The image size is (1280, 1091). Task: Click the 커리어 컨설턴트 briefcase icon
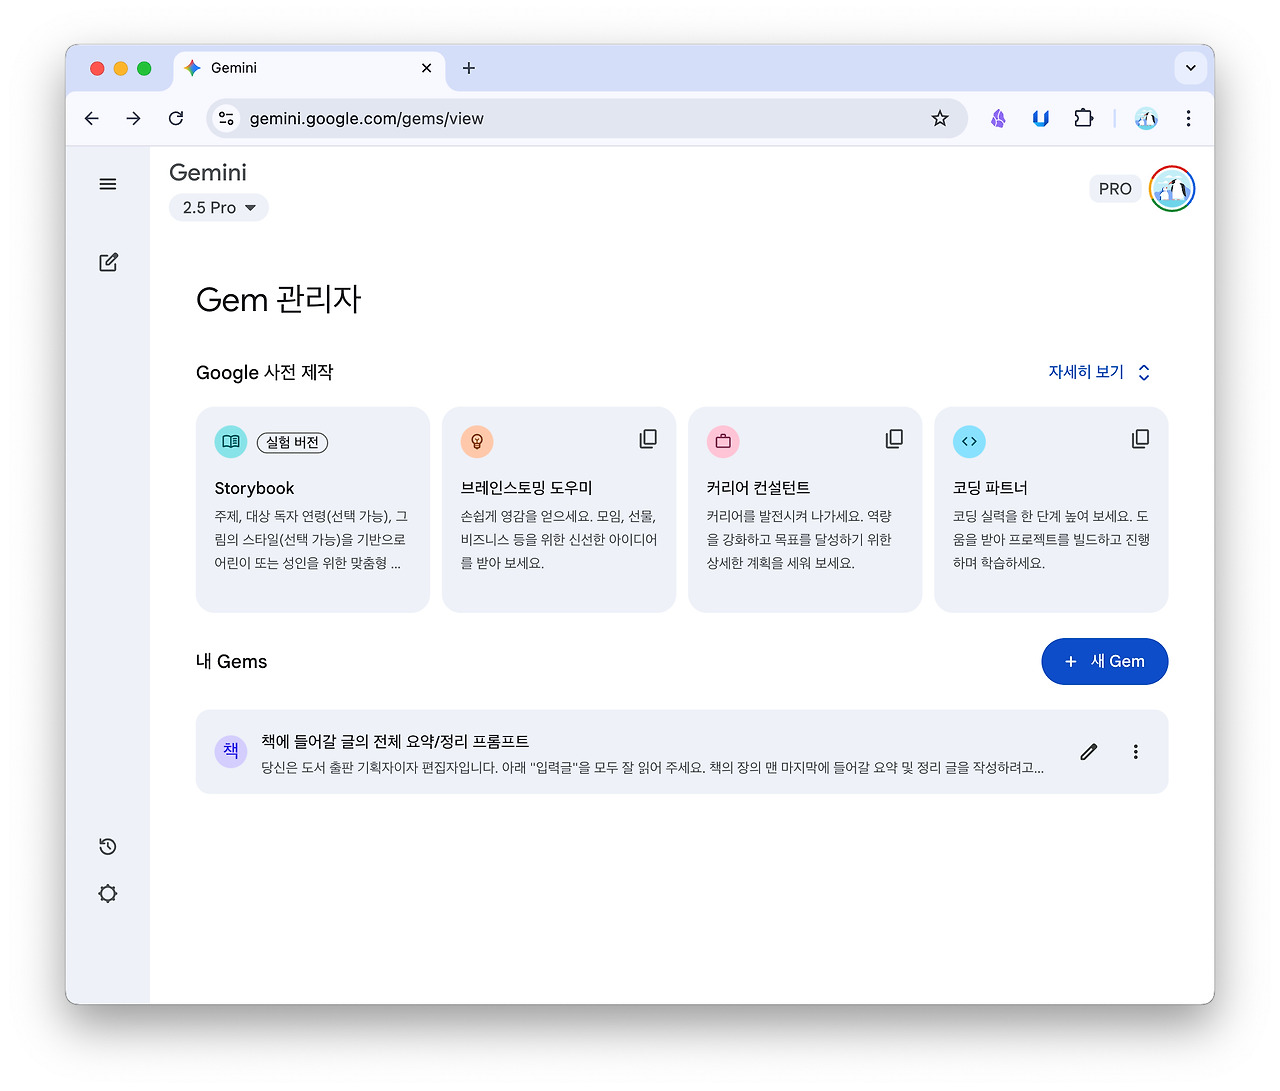tap(723, 442)
